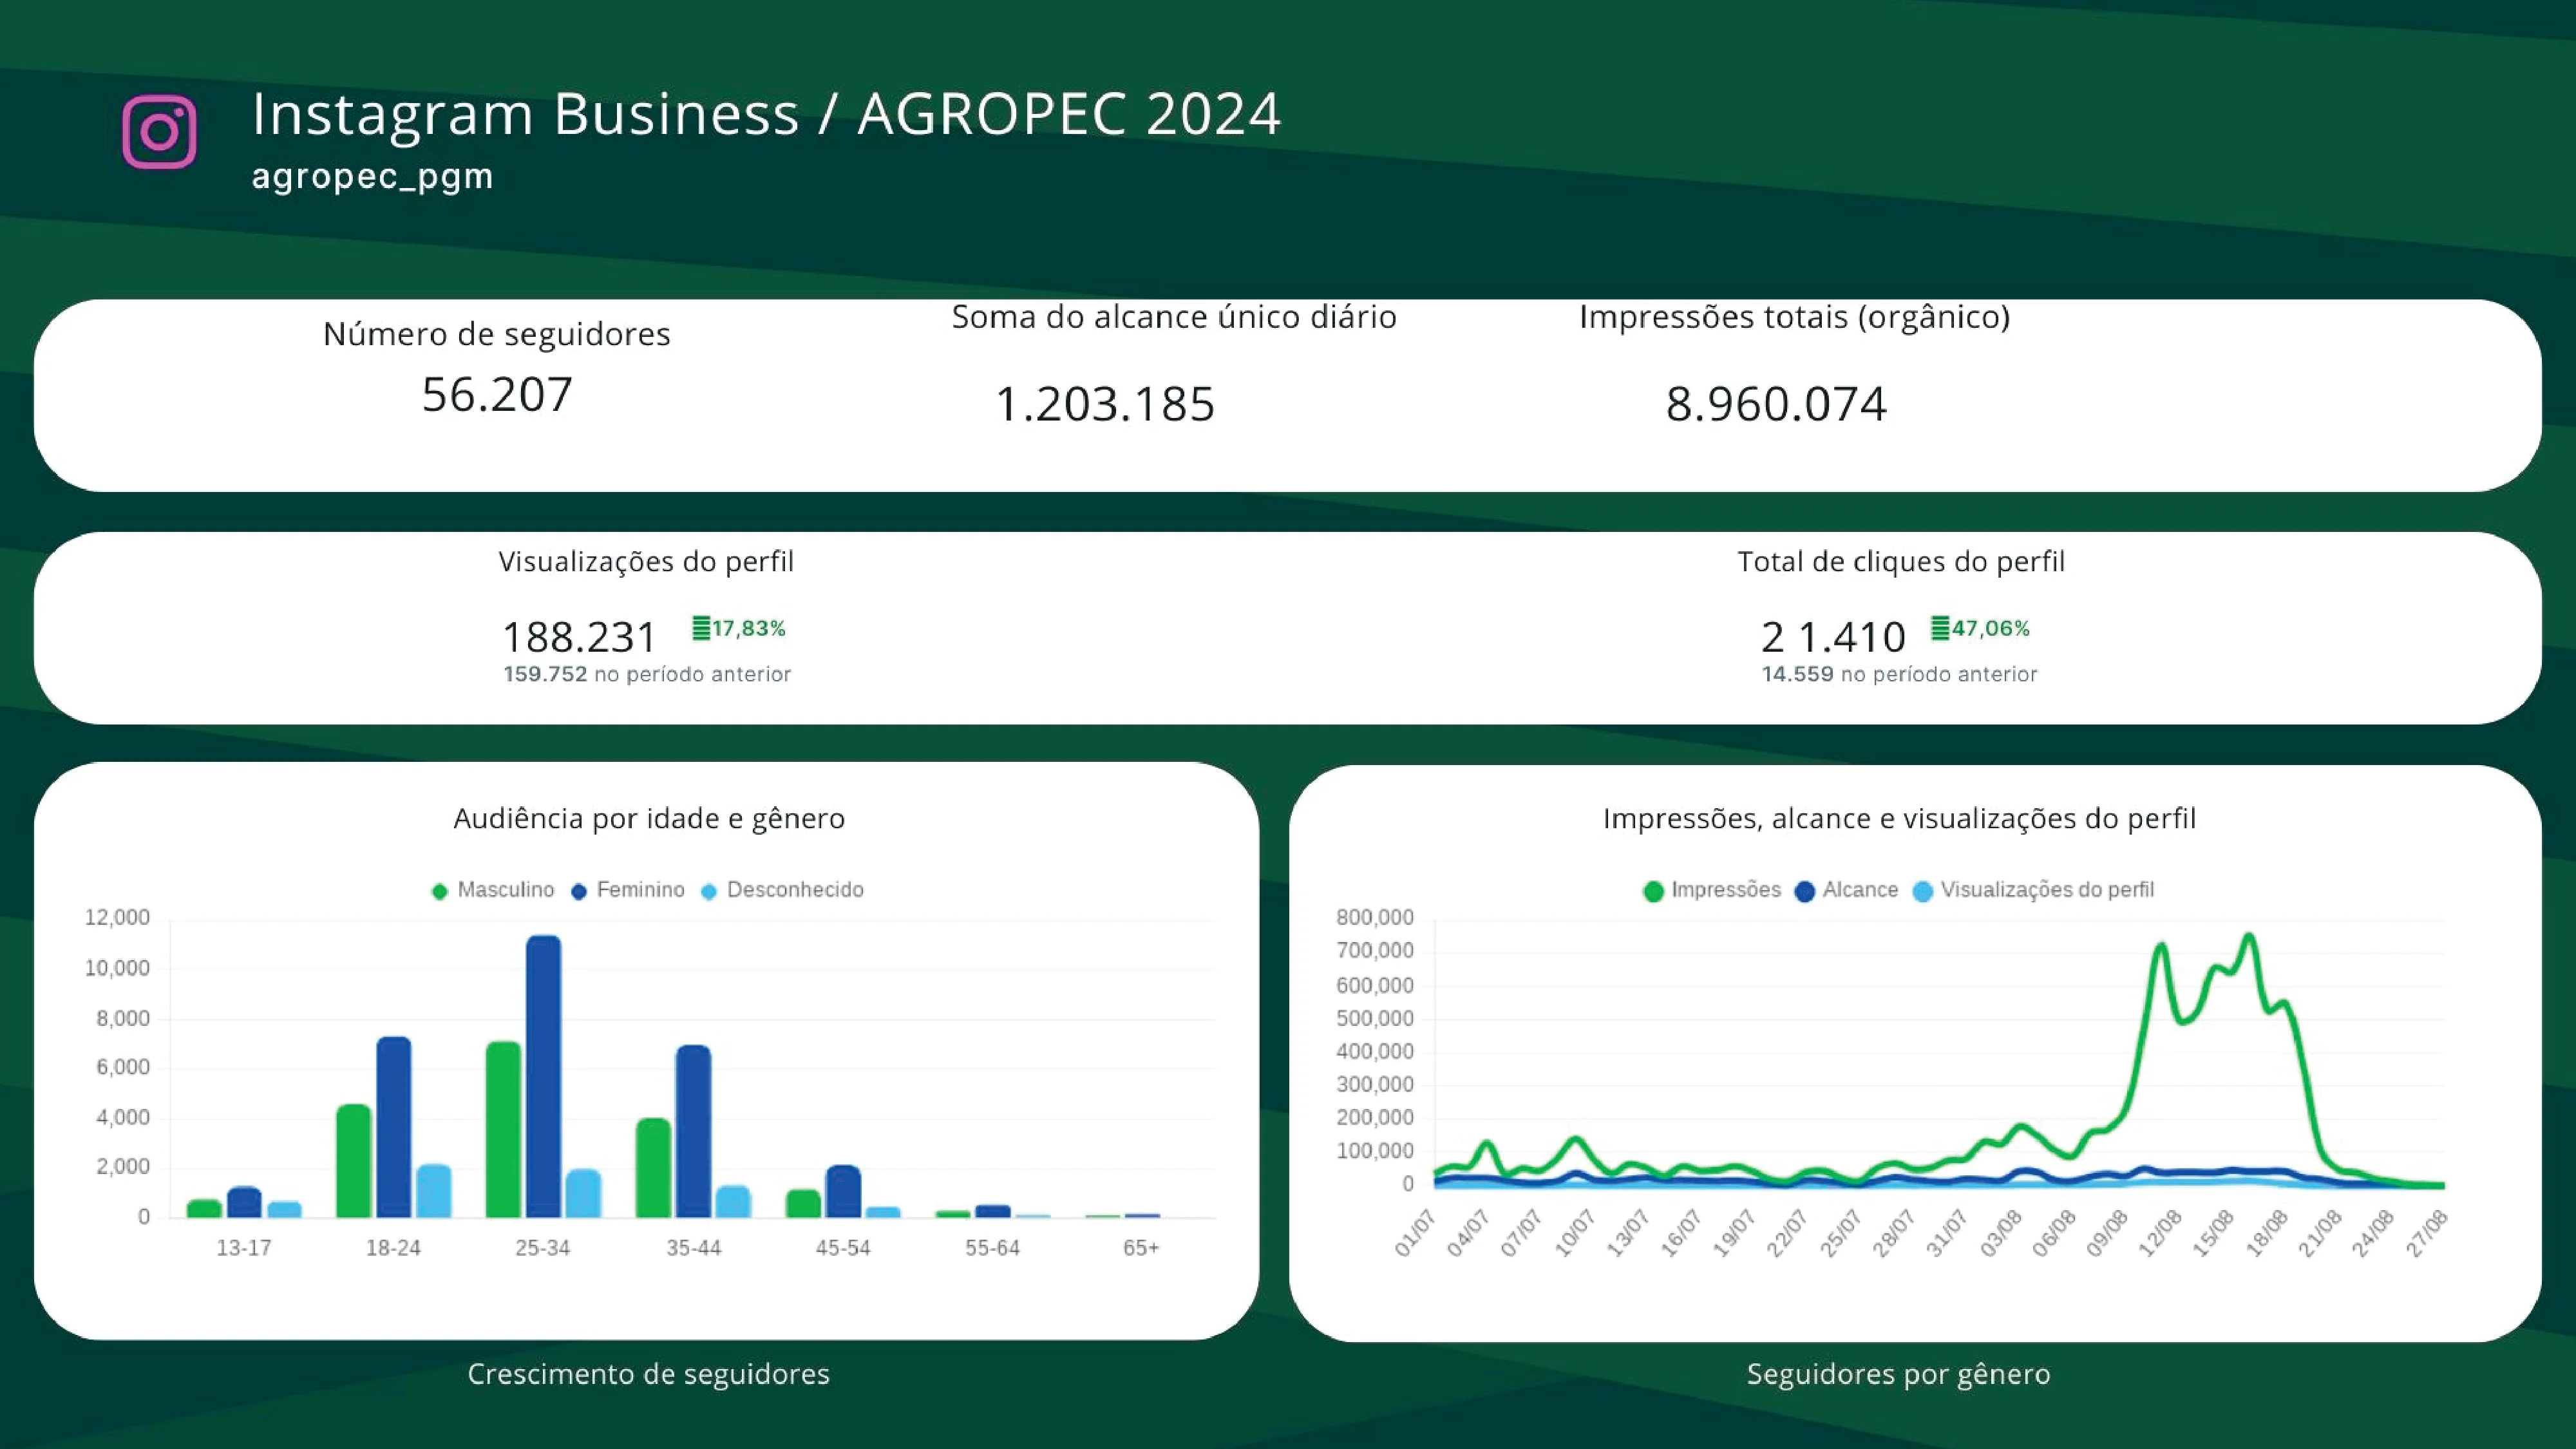
Task: Click the 55-64 age axis label
Action: click(x=992, y=1248)
